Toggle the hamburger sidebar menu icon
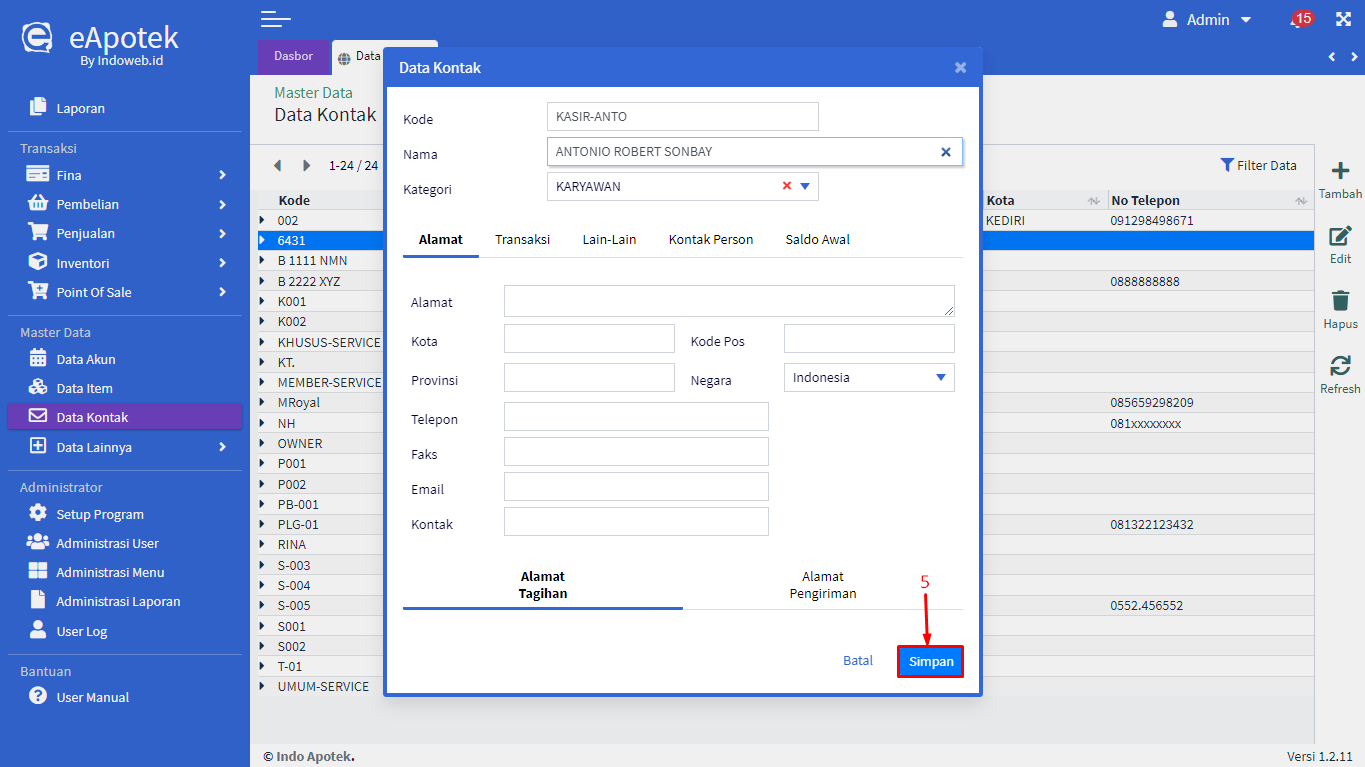 tap(275, 19)
